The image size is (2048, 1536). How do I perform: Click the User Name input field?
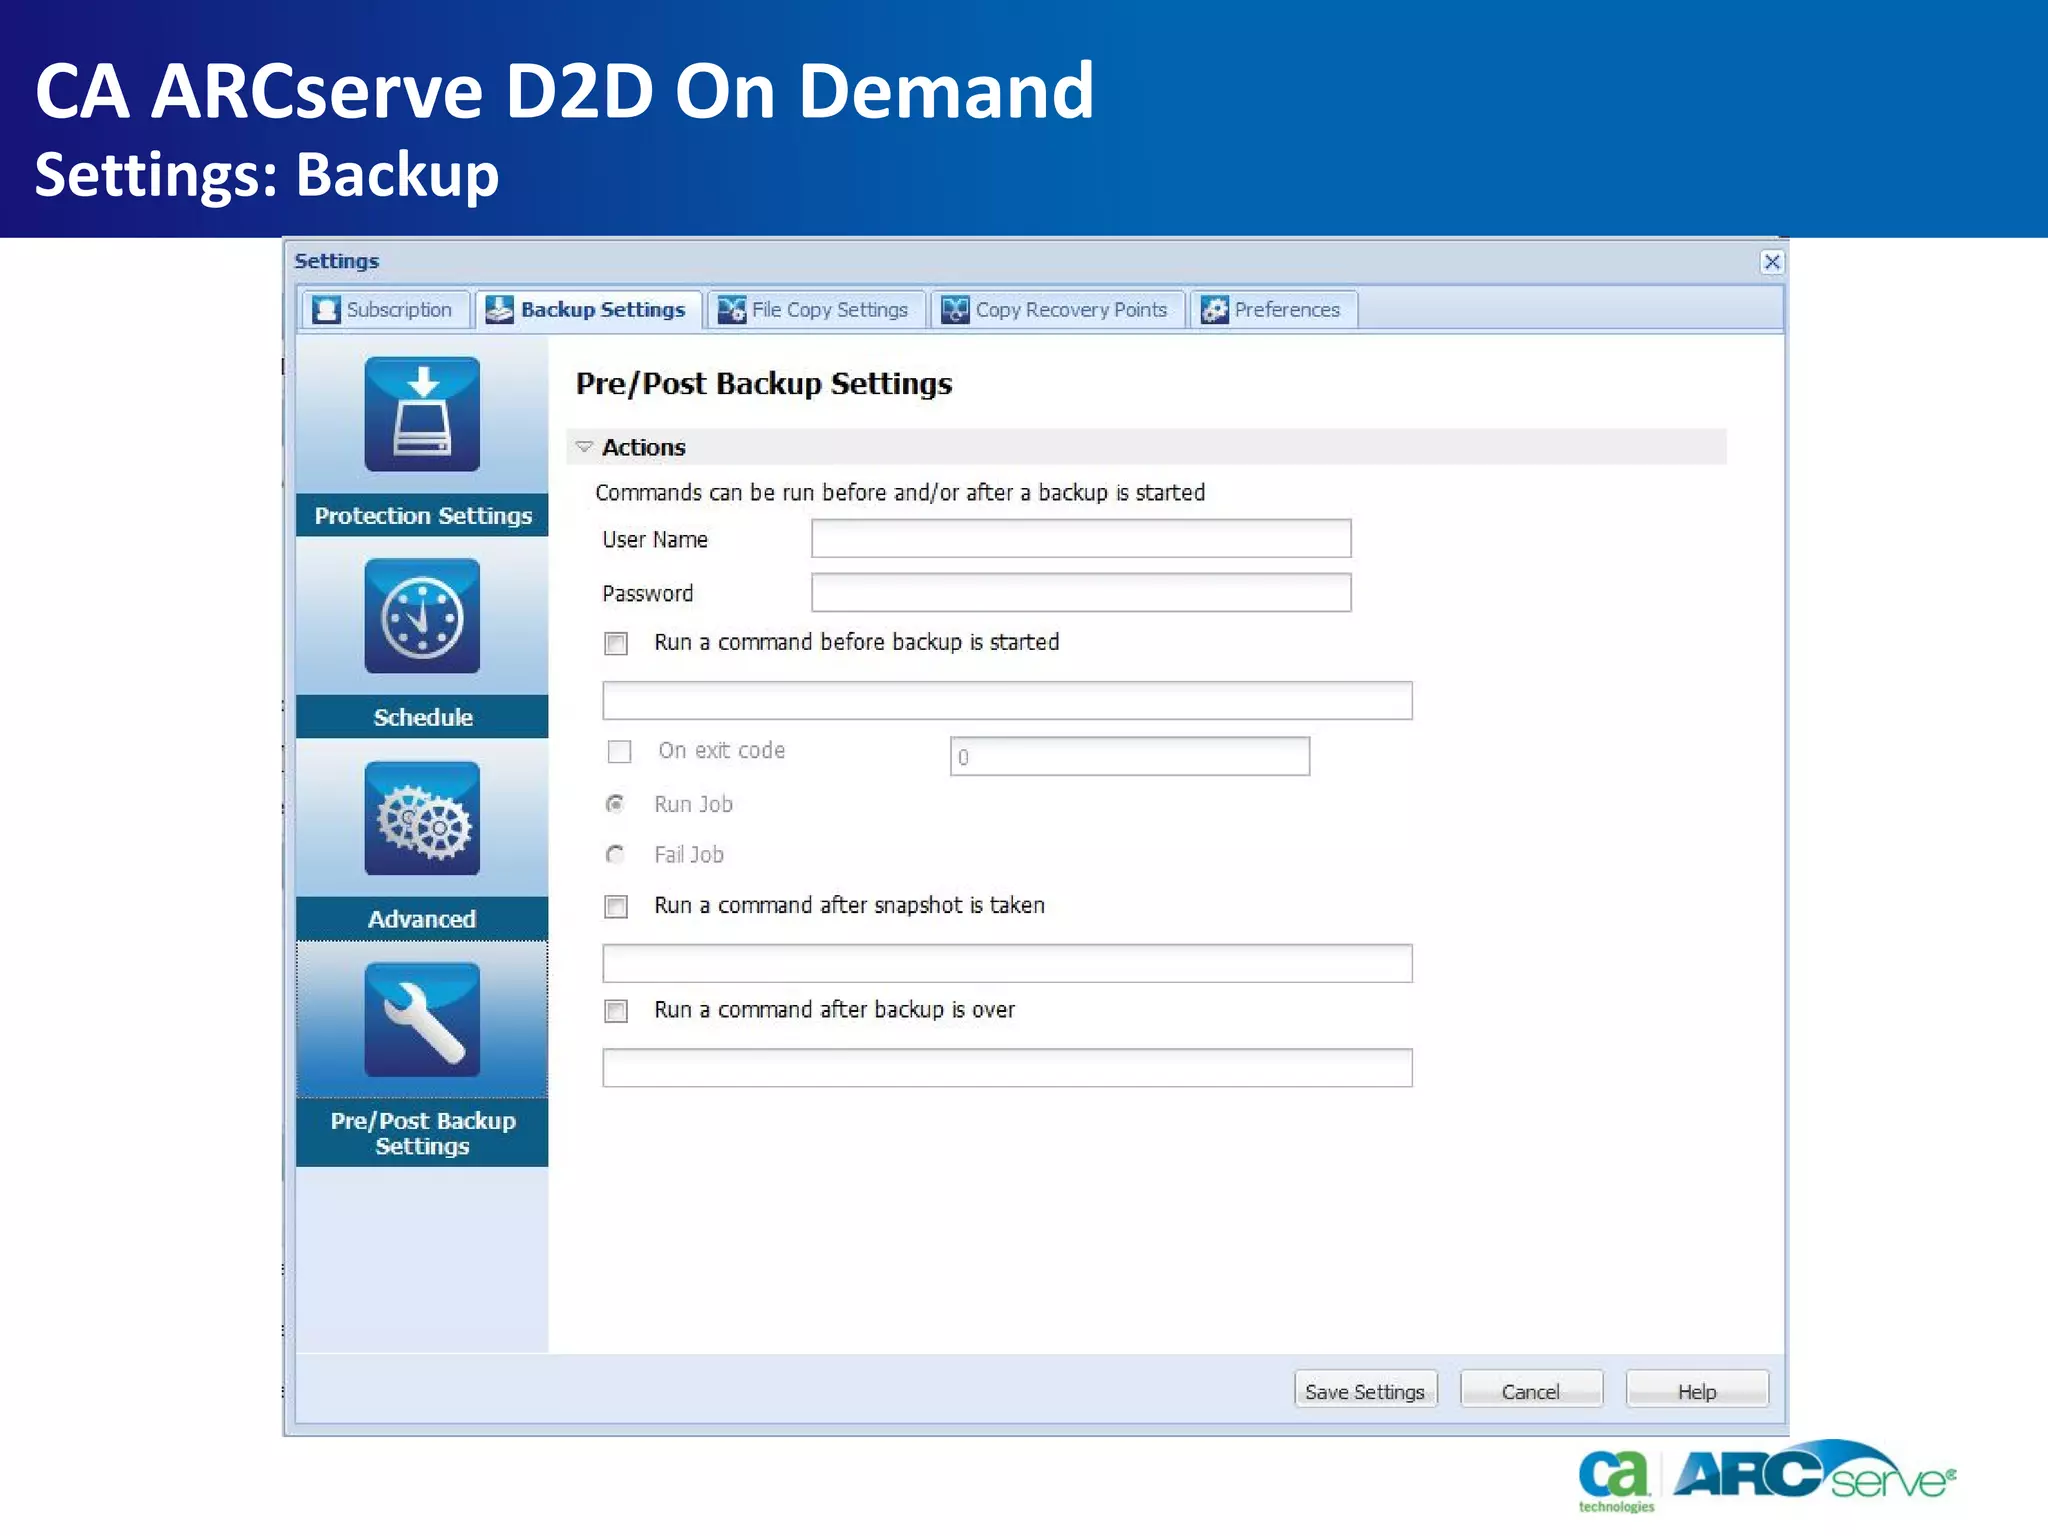click(x=1081, y=538)
